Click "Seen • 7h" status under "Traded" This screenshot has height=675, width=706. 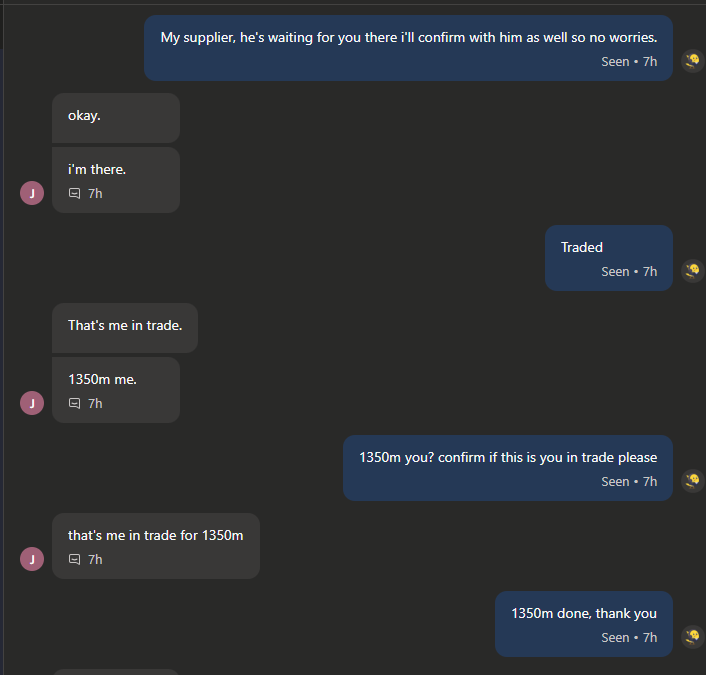pyautogui.click(x=629, y=272)
